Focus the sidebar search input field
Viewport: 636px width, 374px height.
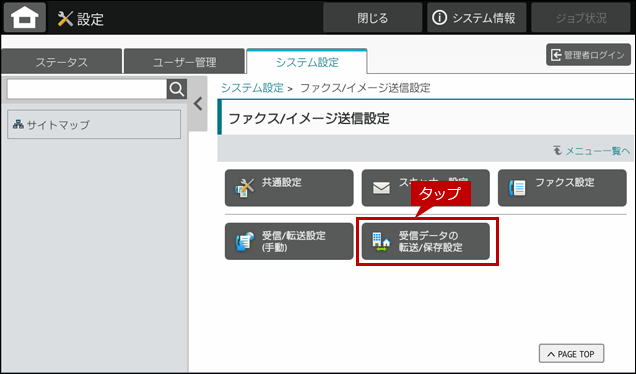click(87, 89)
